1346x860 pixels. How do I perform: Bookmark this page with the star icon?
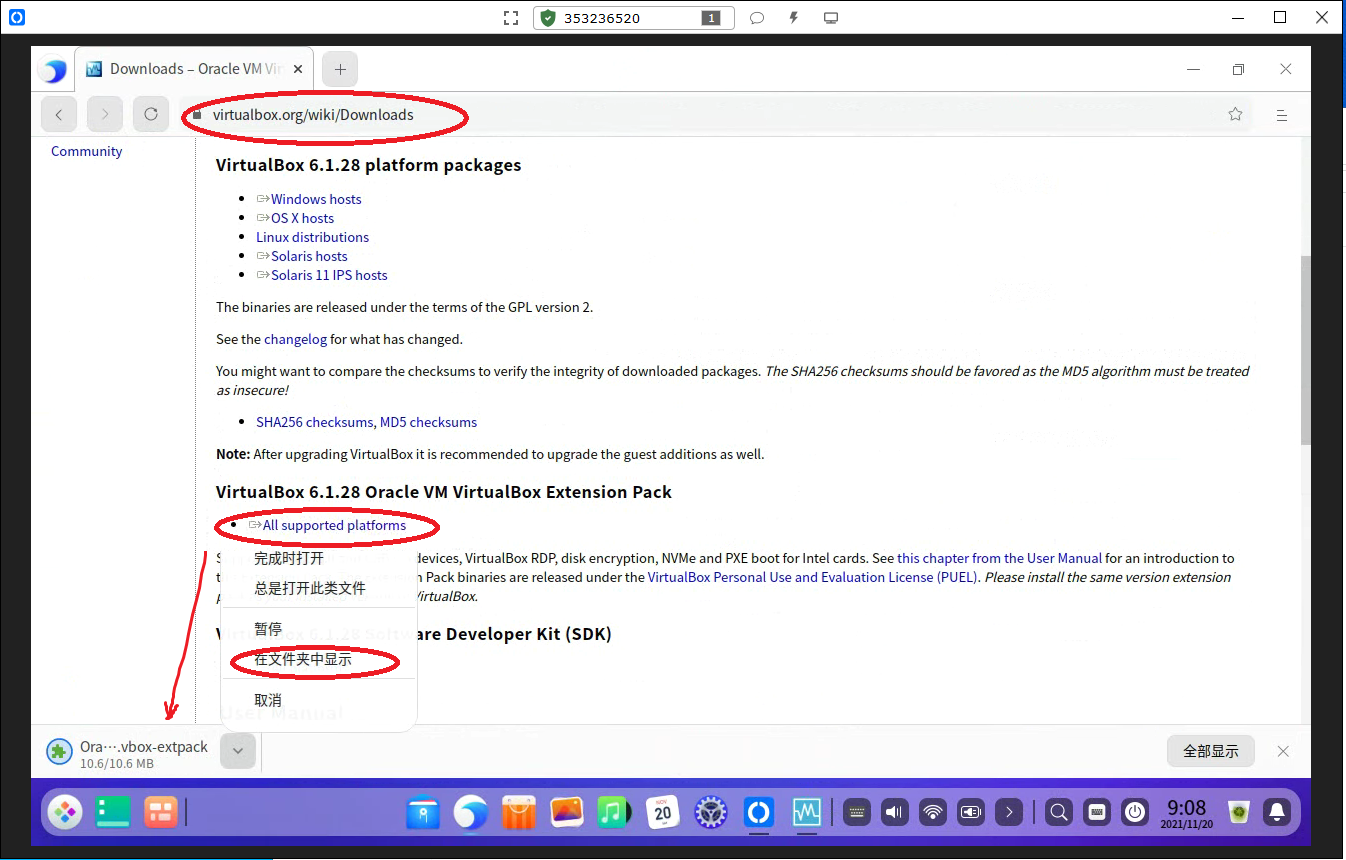click(x=1235, y=115)
